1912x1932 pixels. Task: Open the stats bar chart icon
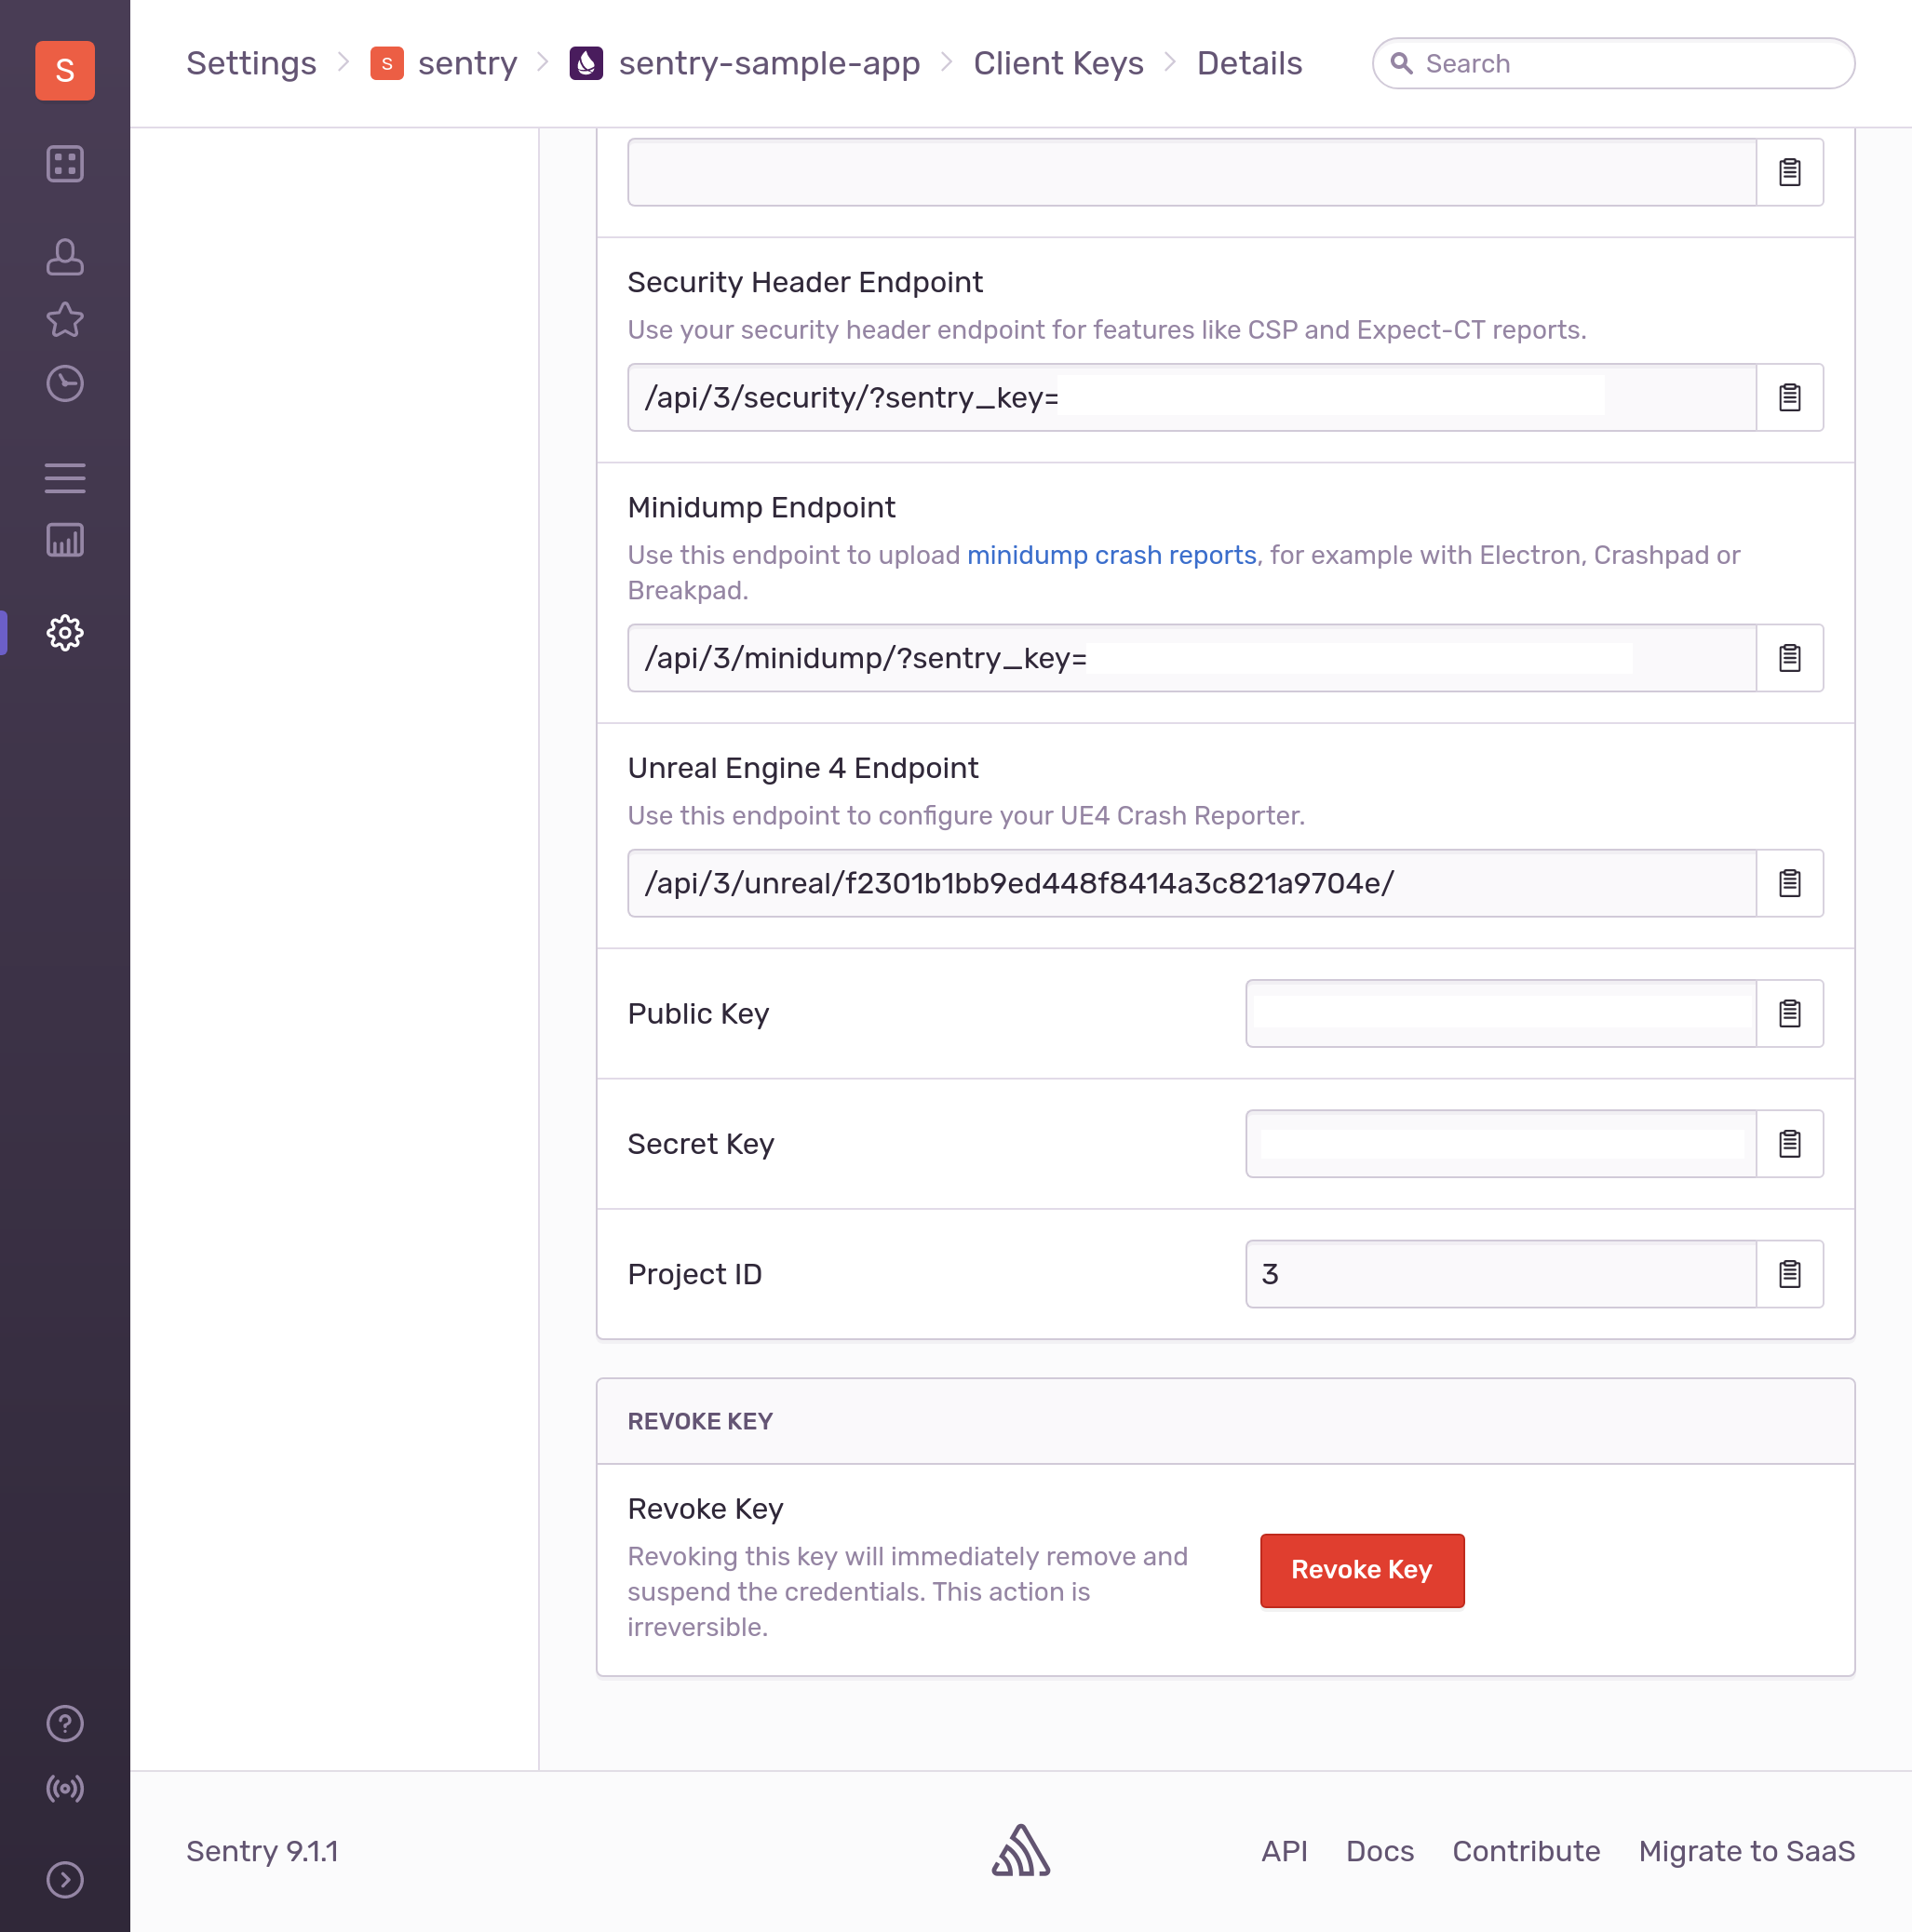tap(65, 540)
